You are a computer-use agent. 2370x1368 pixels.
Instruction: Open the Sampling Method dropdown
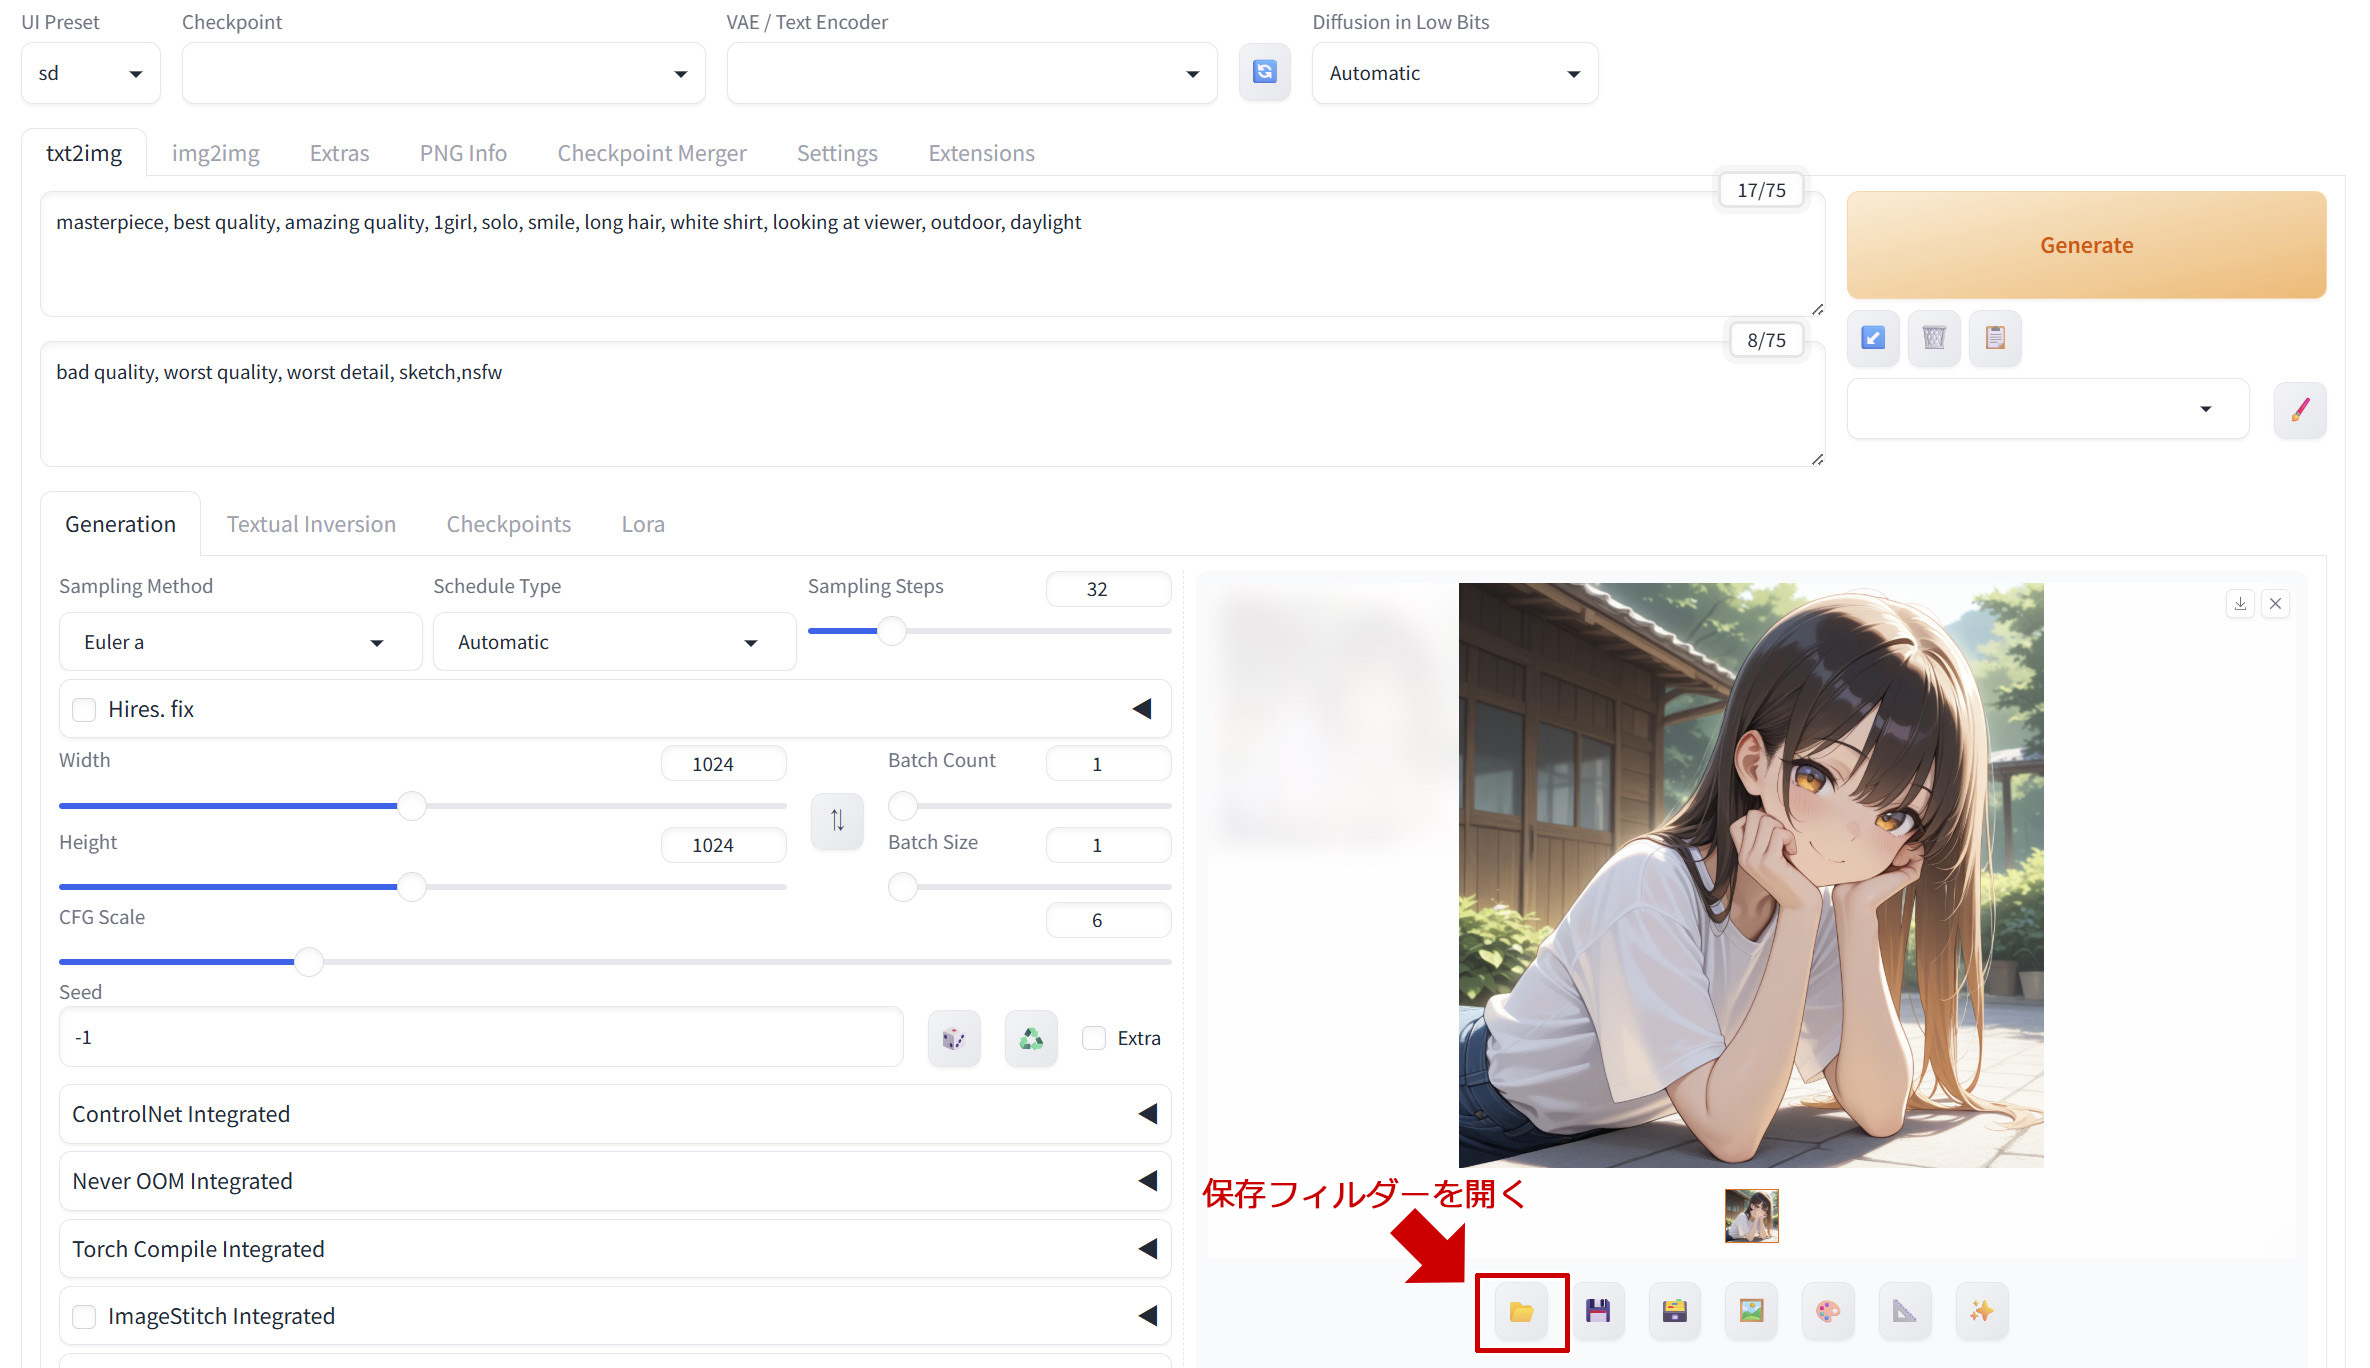pyautogui.click(x=240, y=642)
